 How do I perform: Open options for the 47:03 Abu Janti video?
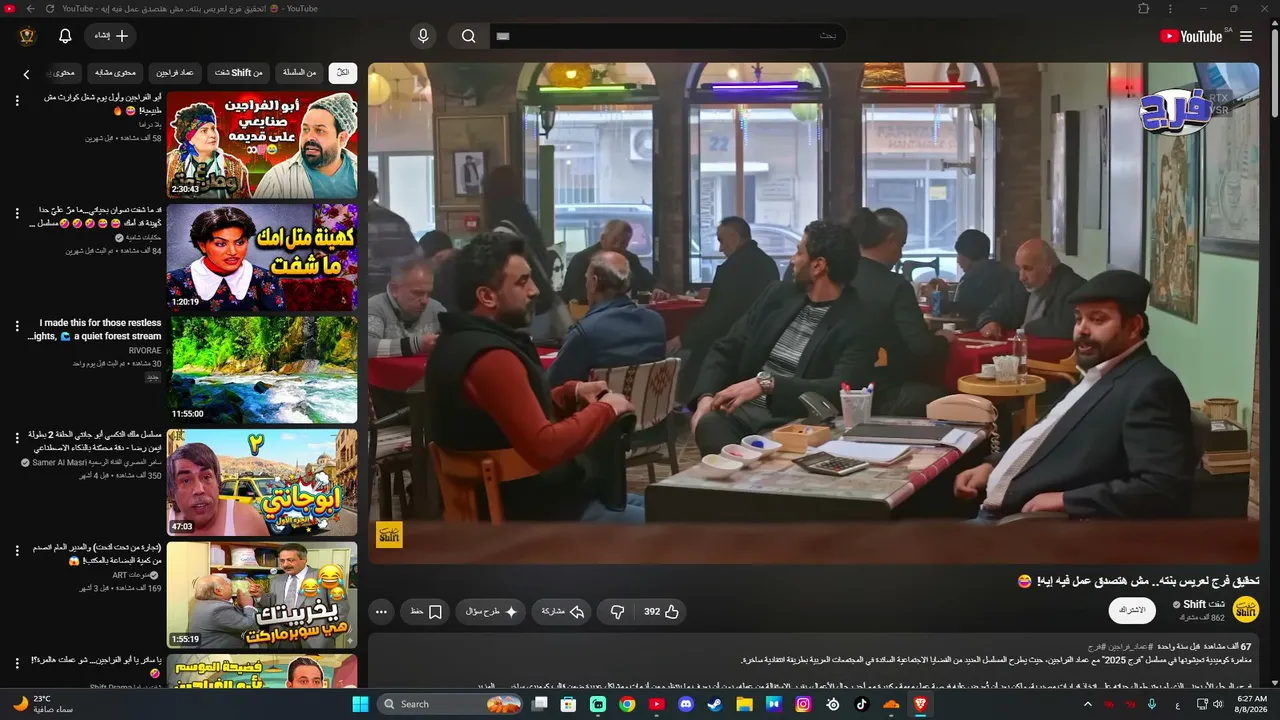point(17,437)
